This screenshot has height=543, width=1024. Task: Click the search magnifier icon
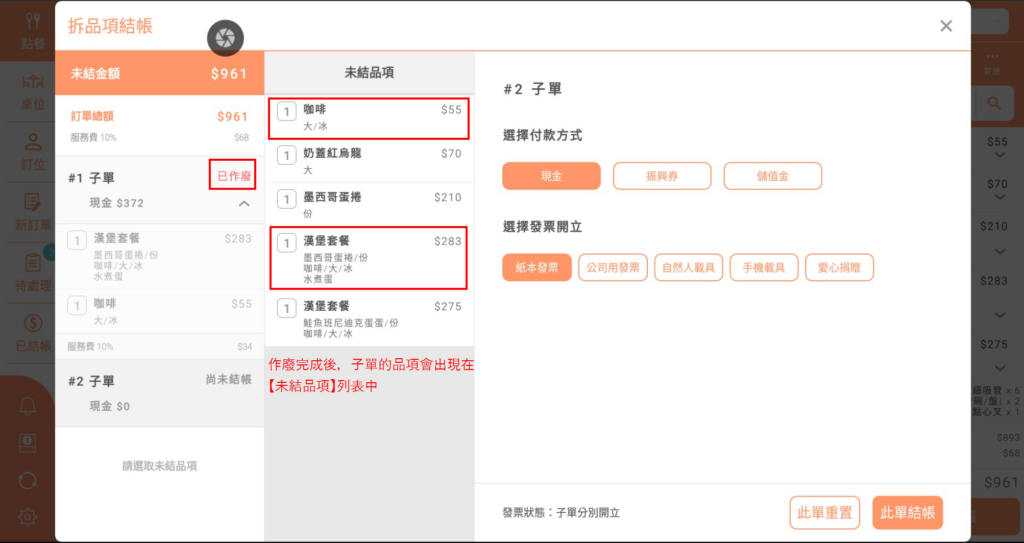coord(994,103)
